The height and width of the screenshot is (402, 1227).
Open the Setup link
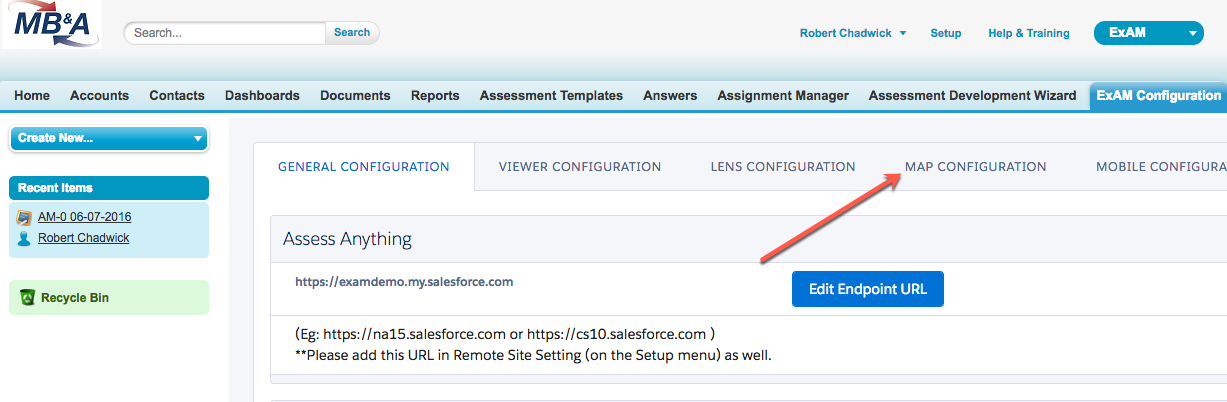pyautogui.click(x=946, y=33)
